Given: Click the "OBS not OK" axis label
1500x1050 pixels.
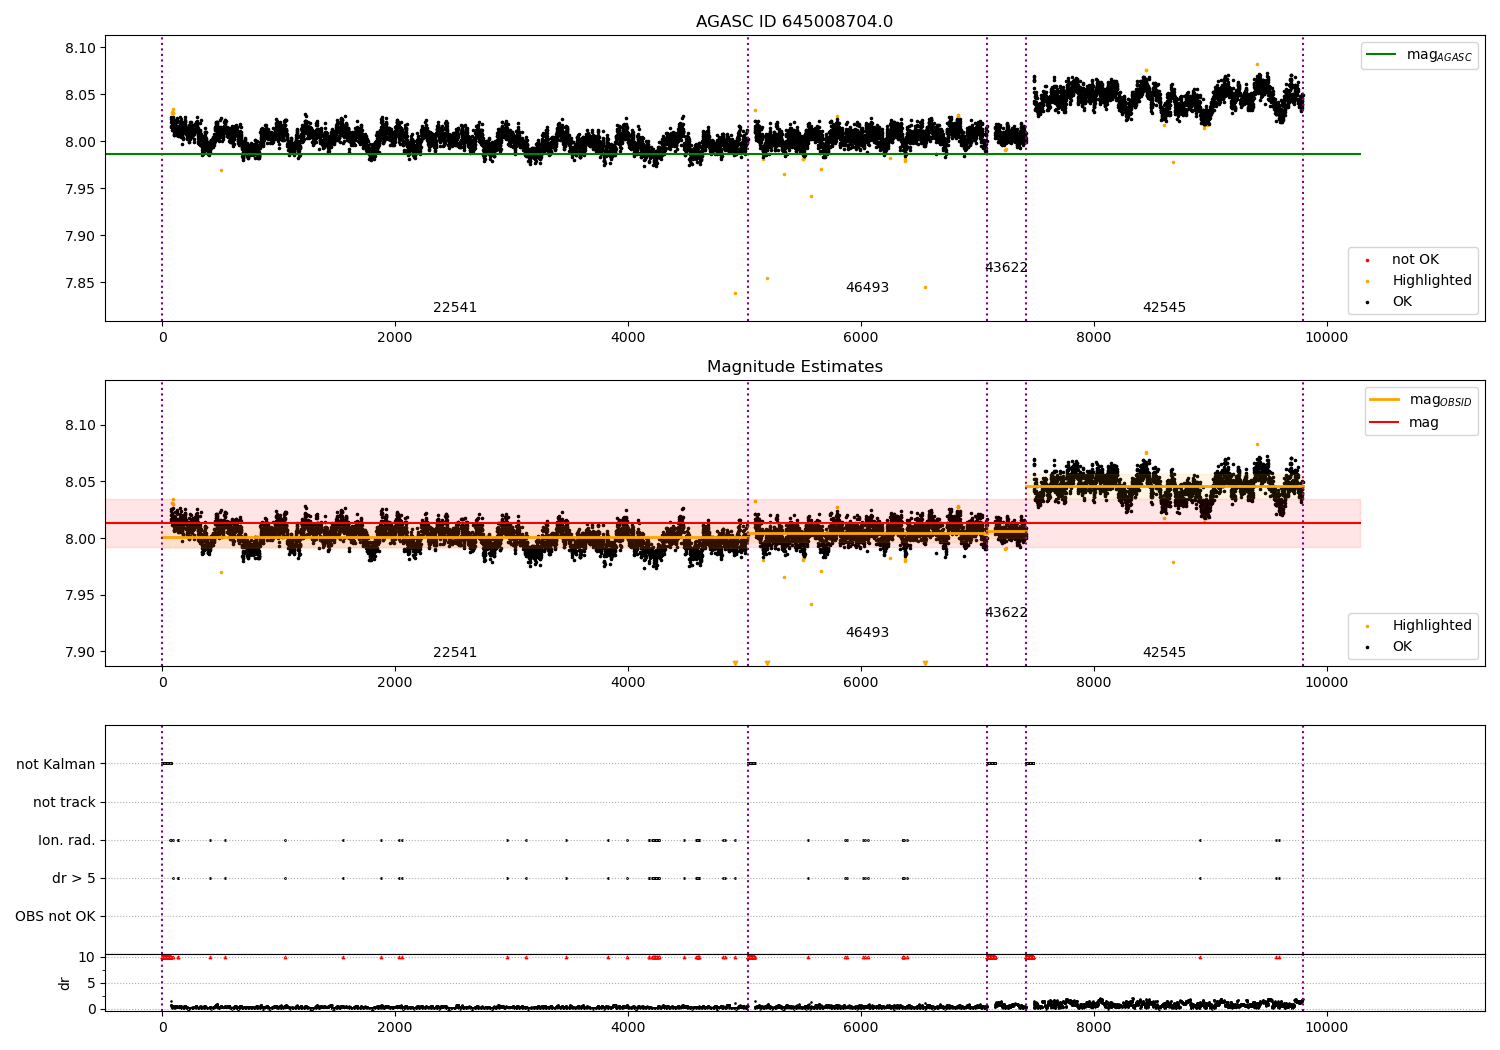Looking at the screenshot, I should point(56,917).
